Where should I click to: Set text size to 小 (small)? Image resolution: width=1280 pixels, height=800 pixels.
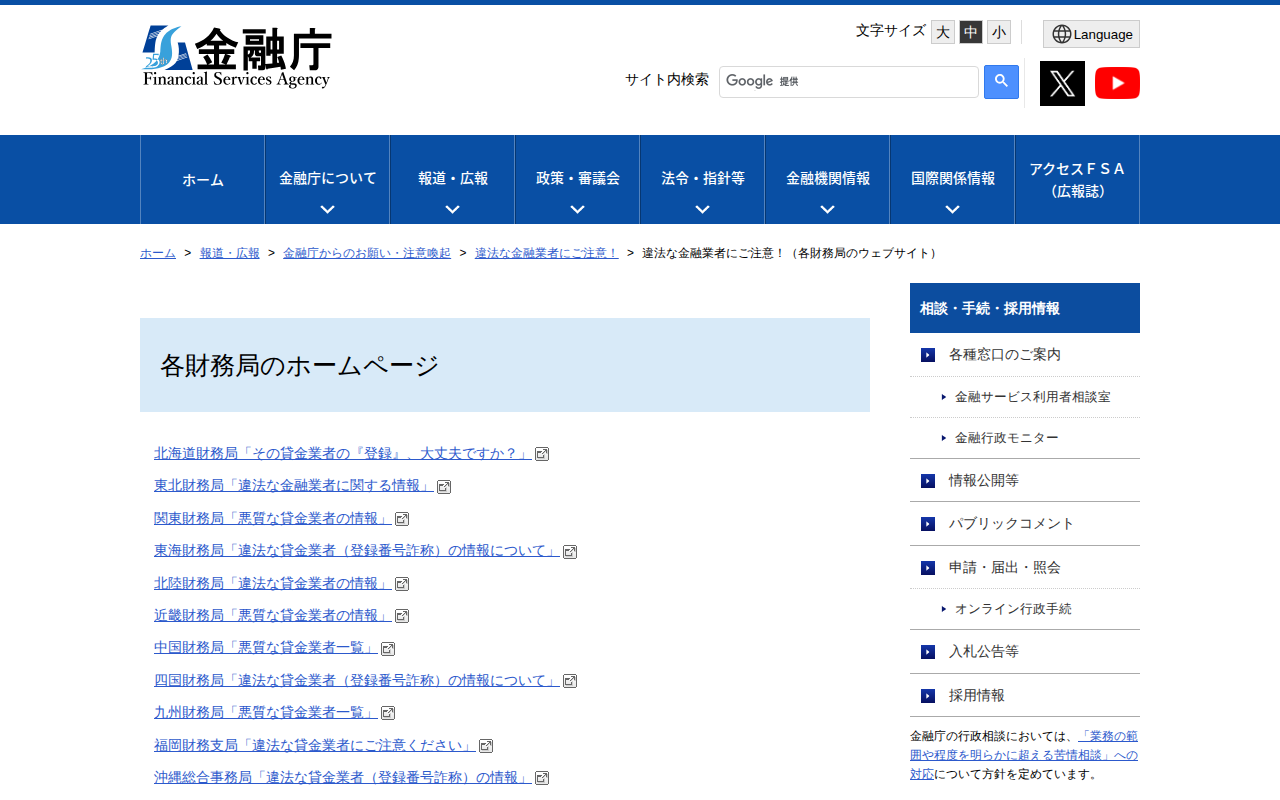click(999, 32)
